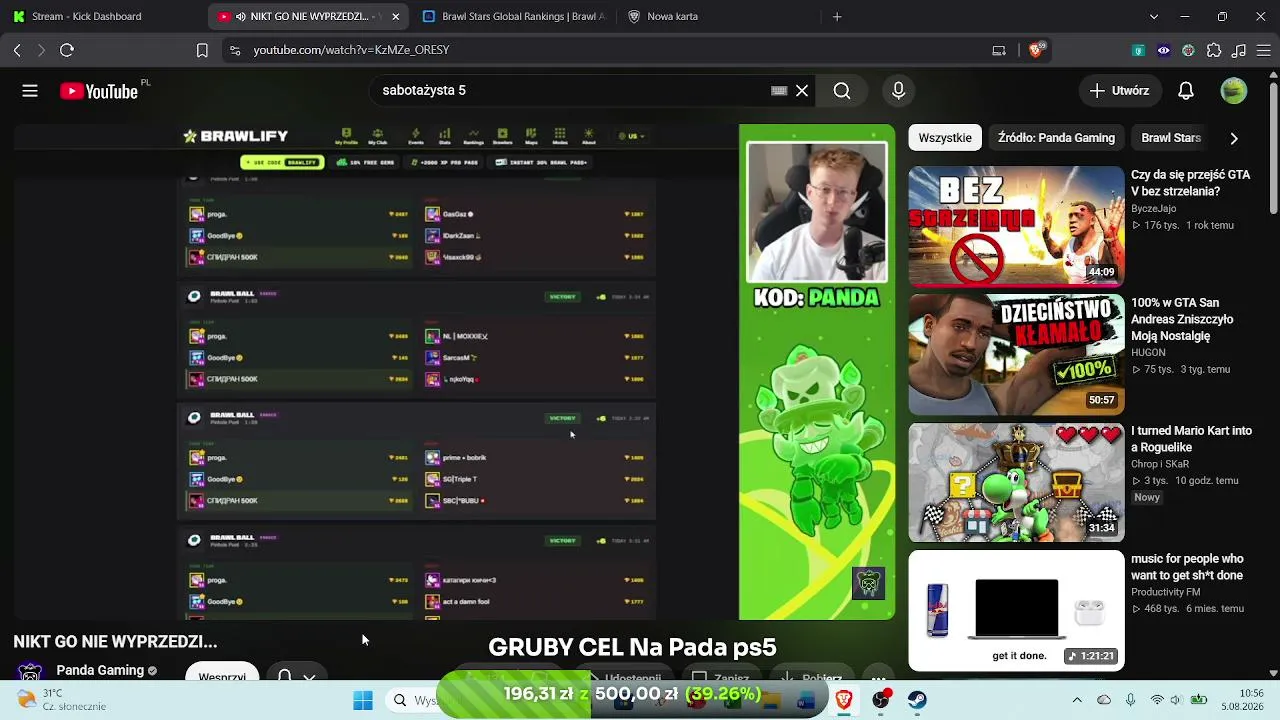Open the Panda Gaming channel name link
This screenshot has height=720, width=1280.
coord(100,670)
